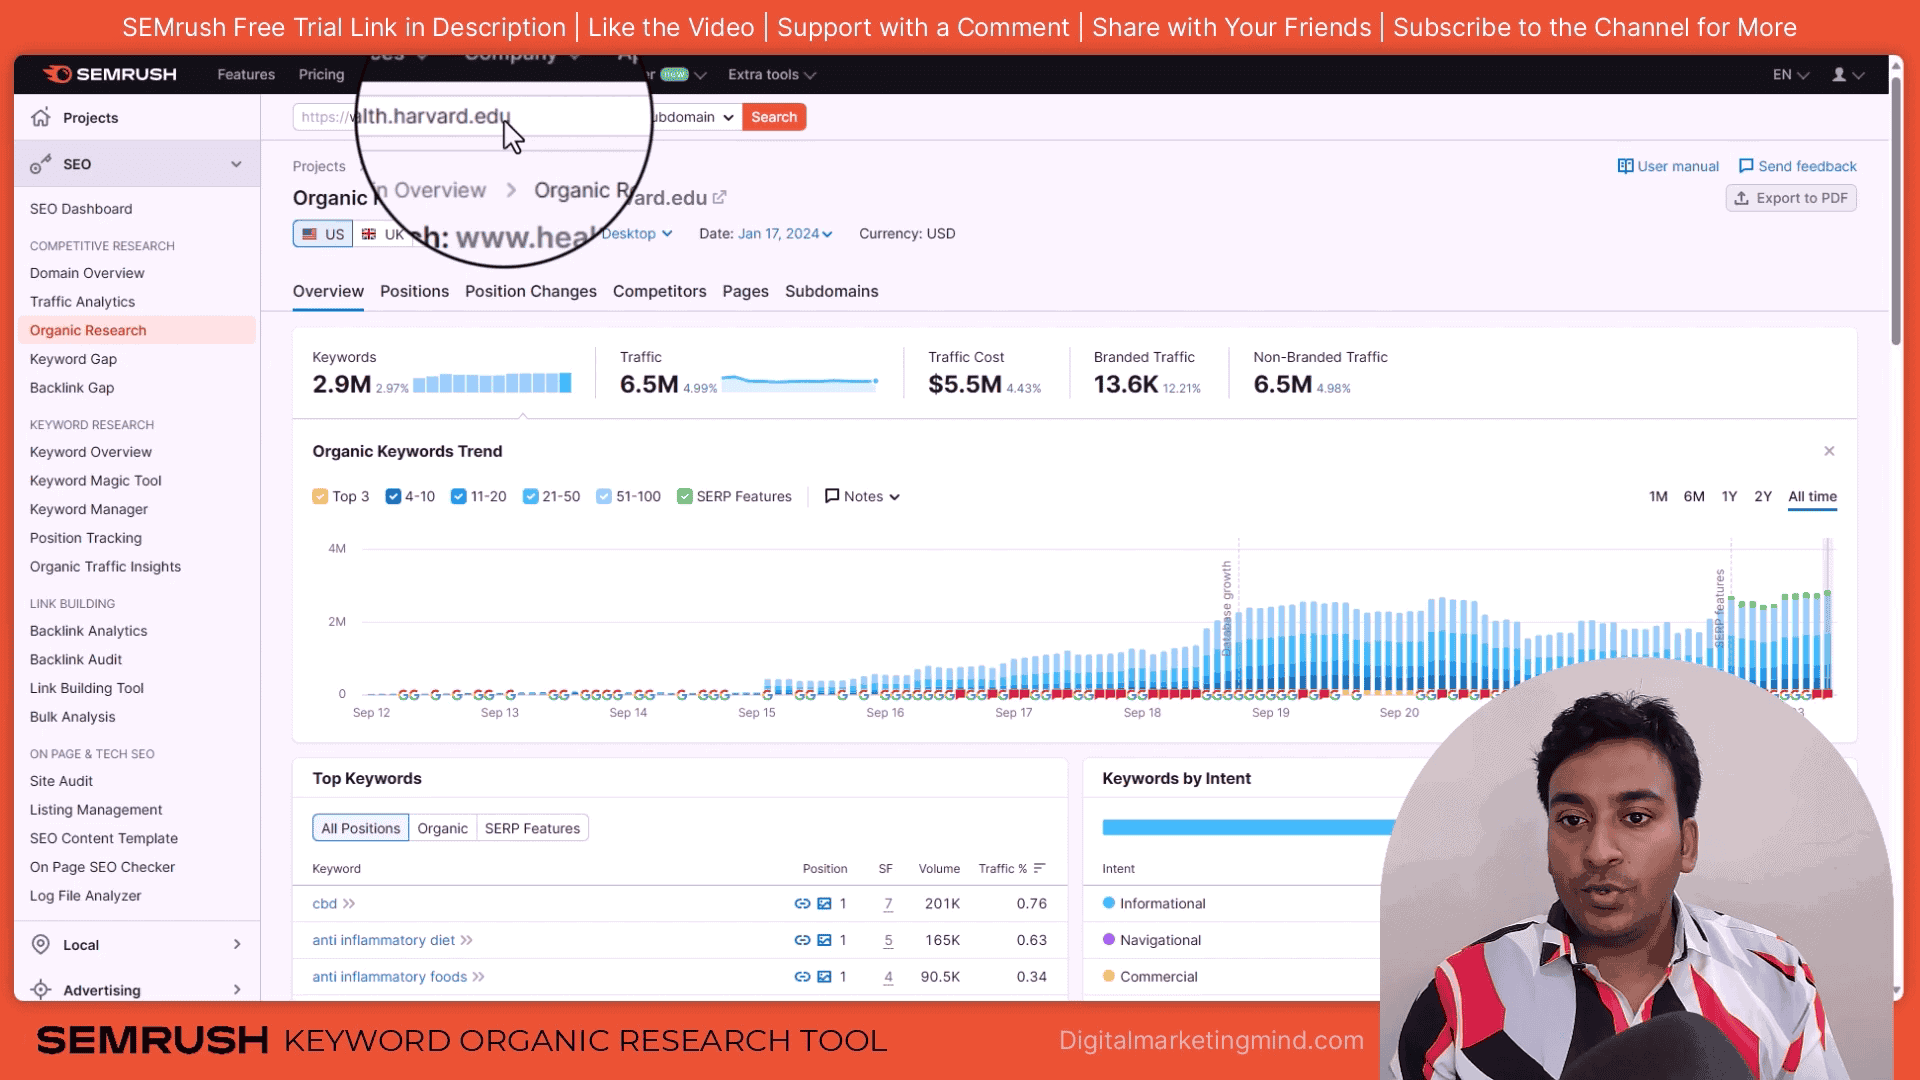
Task: Toggle the 21-50 positions checkbox
Action: (530, 496)
